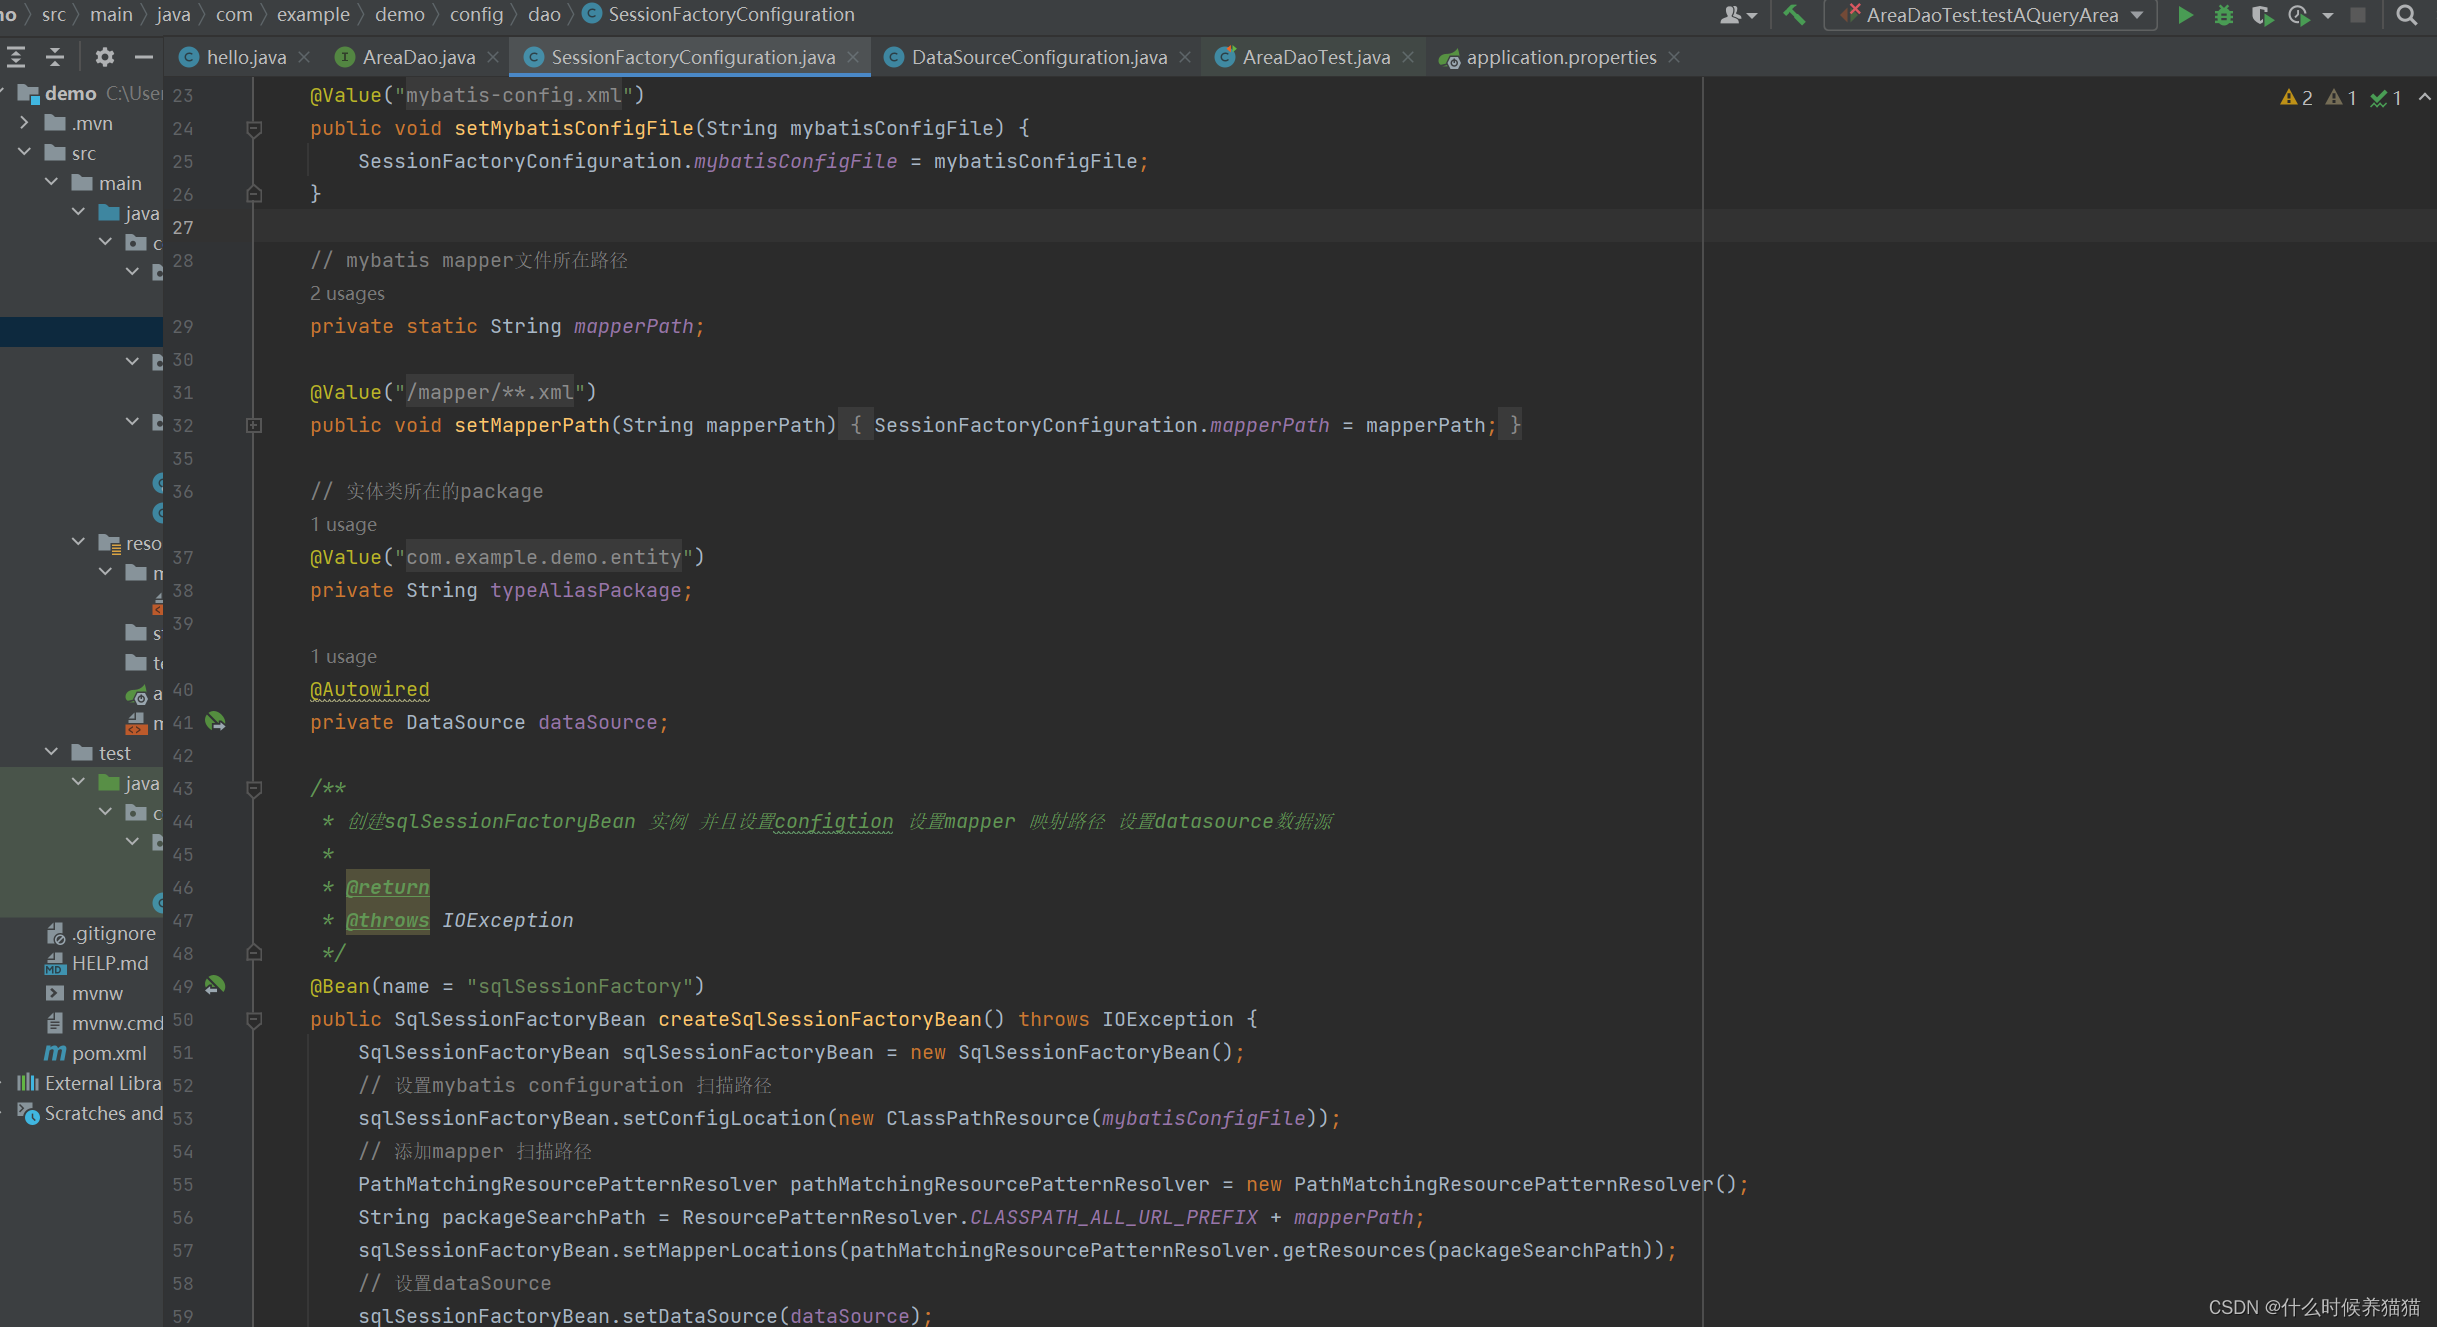Fold the Javadoc comment on line 43
Viewport: 2437px width, 1327px height.
(x=254, y=788)
